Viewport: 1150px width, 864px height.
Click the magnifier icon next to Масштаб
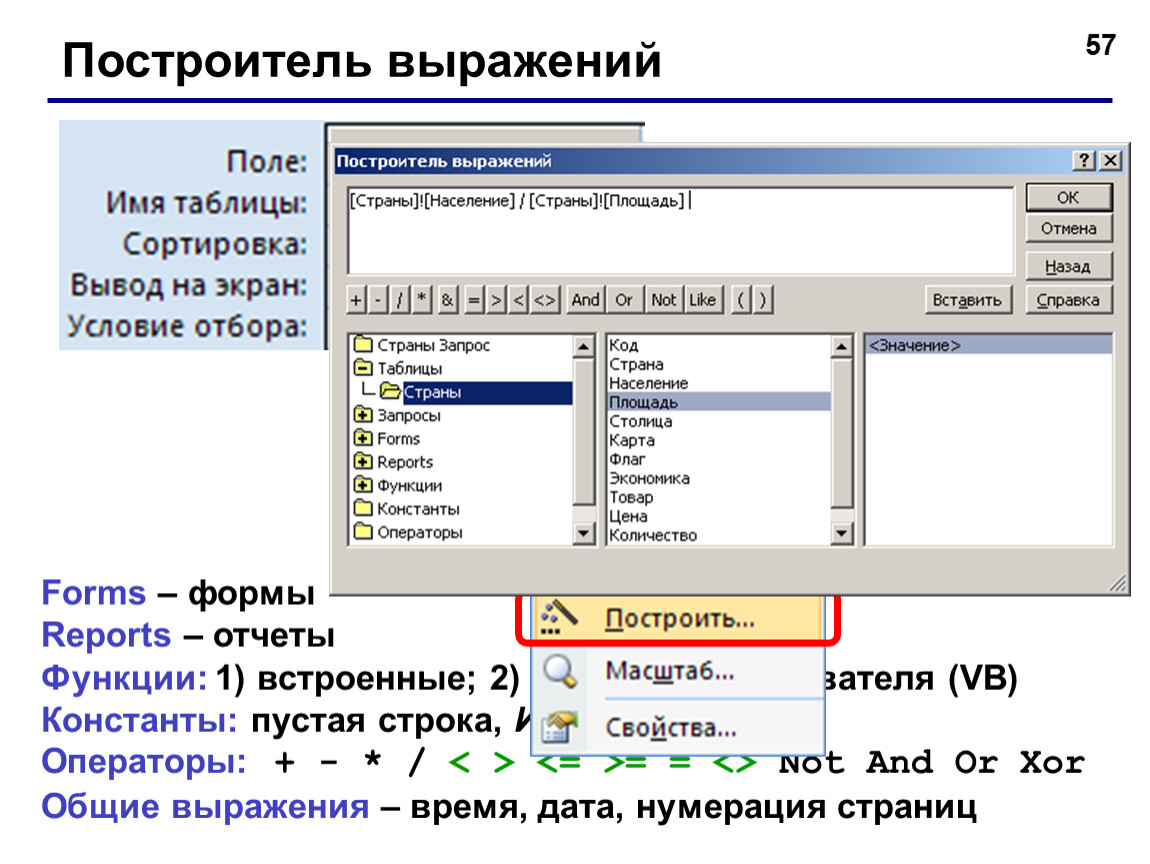tap(560, 671)
